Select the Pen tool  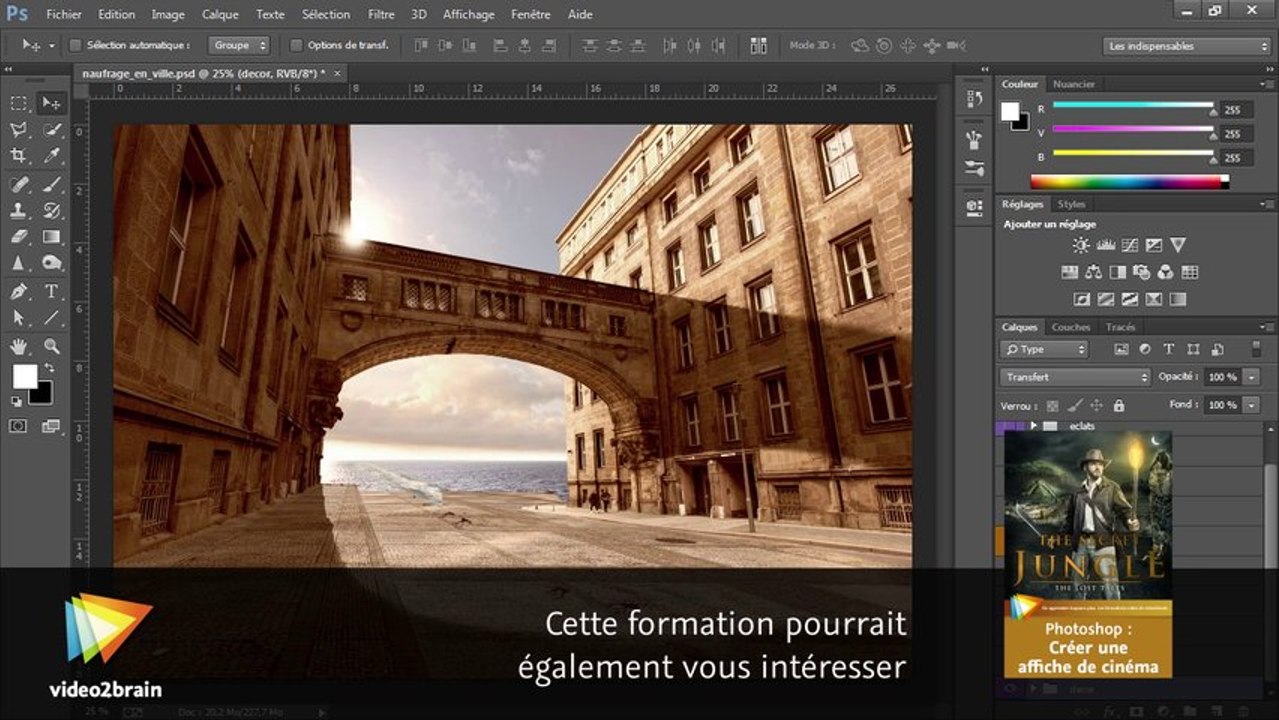[x=19, y=292]
